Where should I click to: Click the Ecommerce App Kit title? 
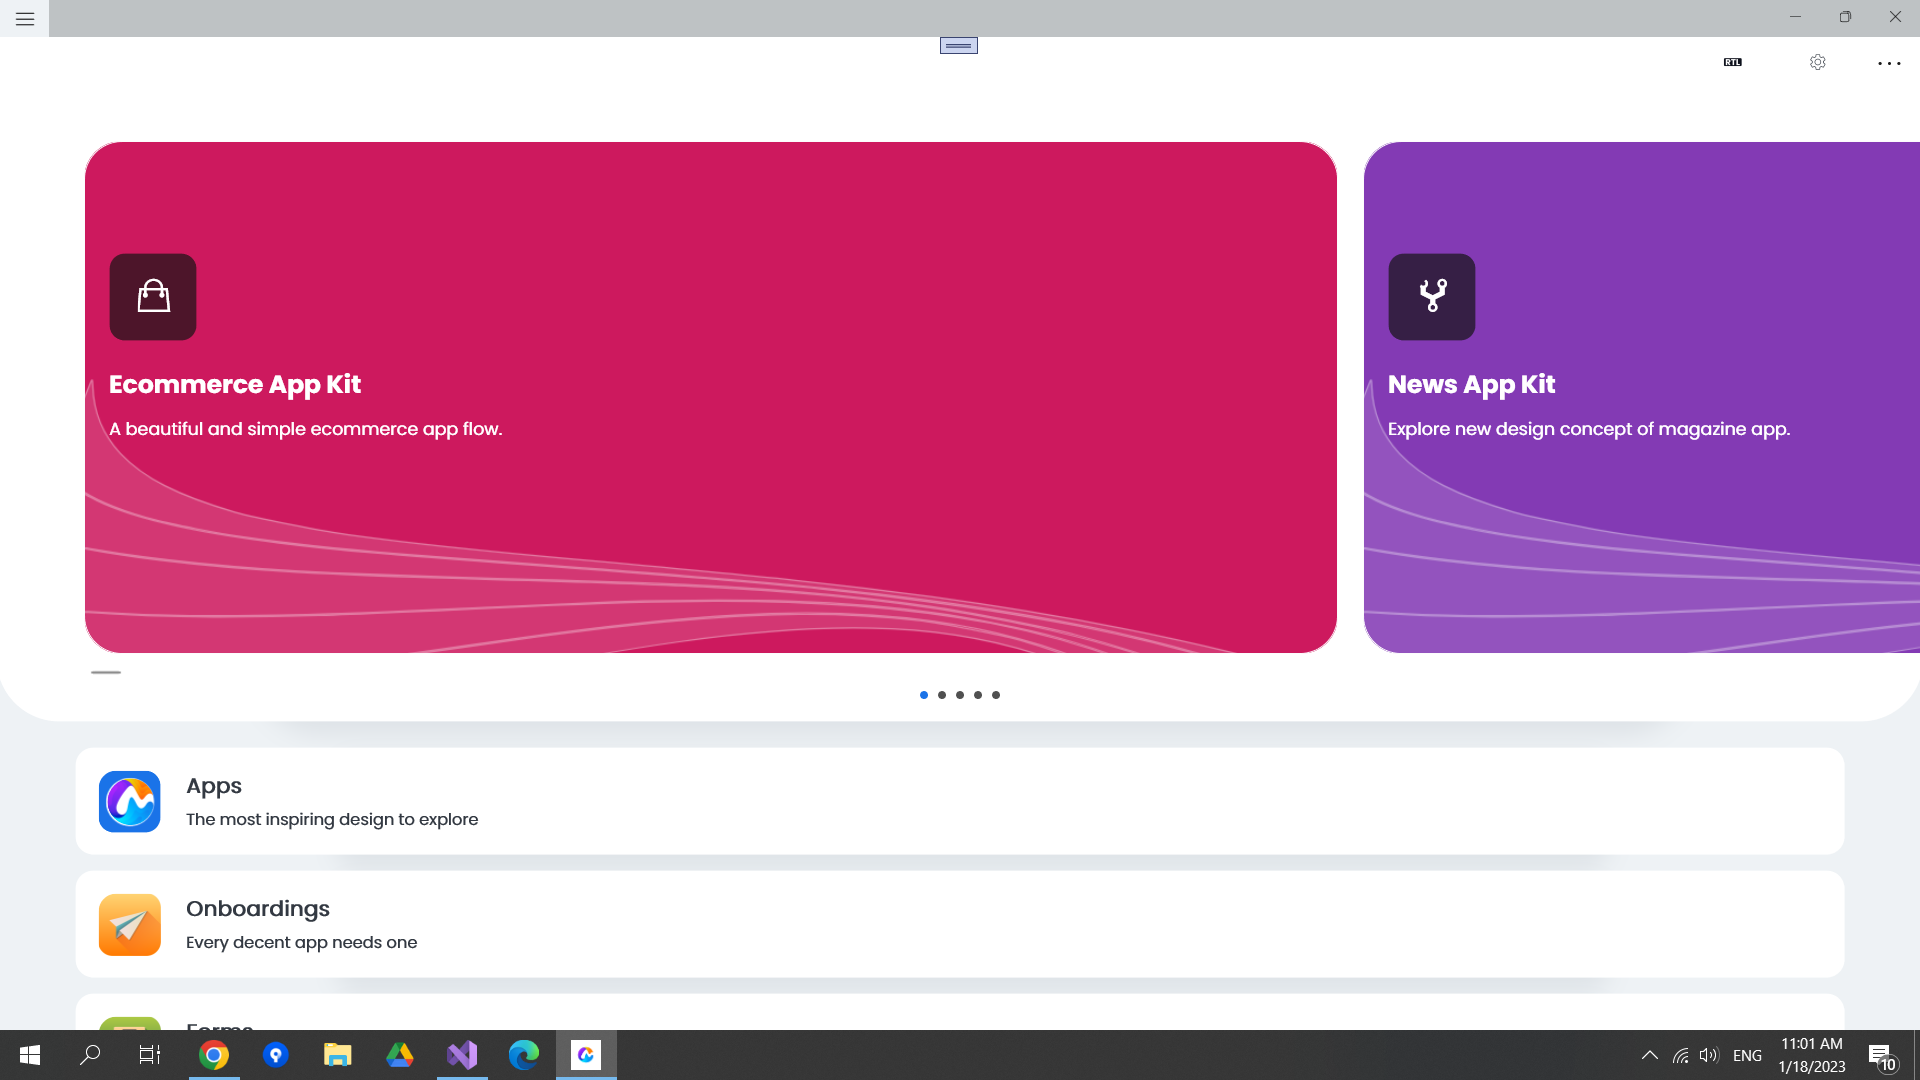pos(235,385)
